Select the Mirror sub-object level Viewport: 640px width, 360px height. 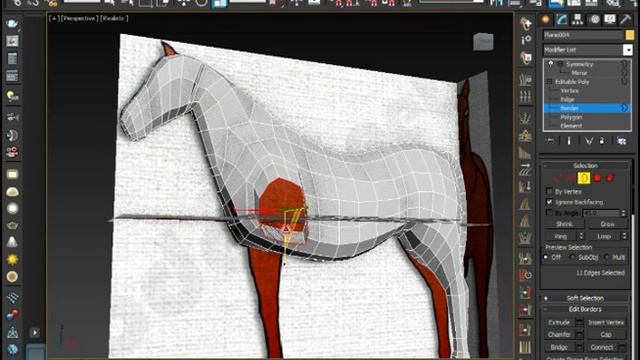click(579, 73)
